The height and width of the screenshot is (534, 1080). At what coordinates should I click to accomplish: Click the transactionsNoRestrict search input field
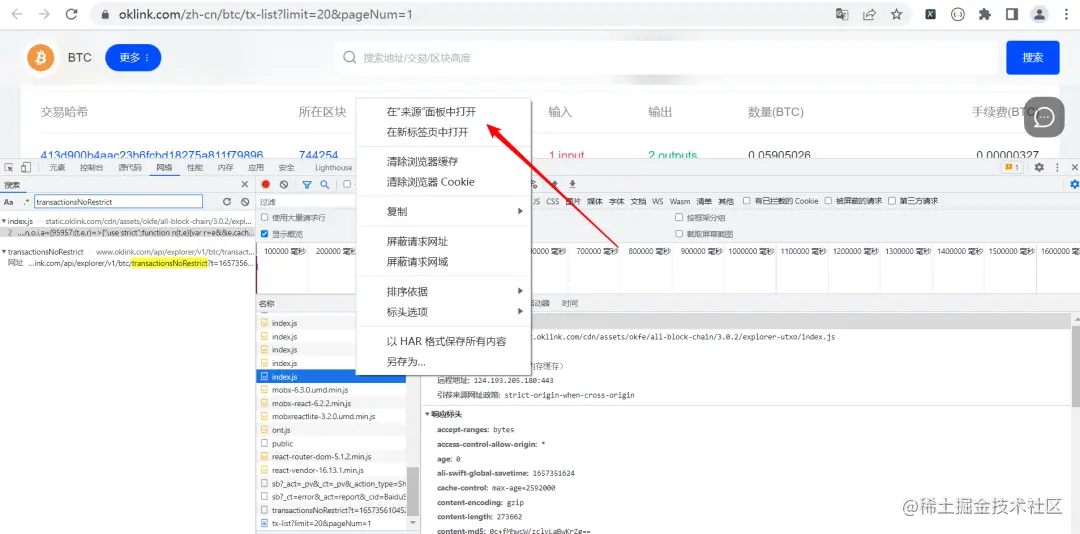[118, 202]
